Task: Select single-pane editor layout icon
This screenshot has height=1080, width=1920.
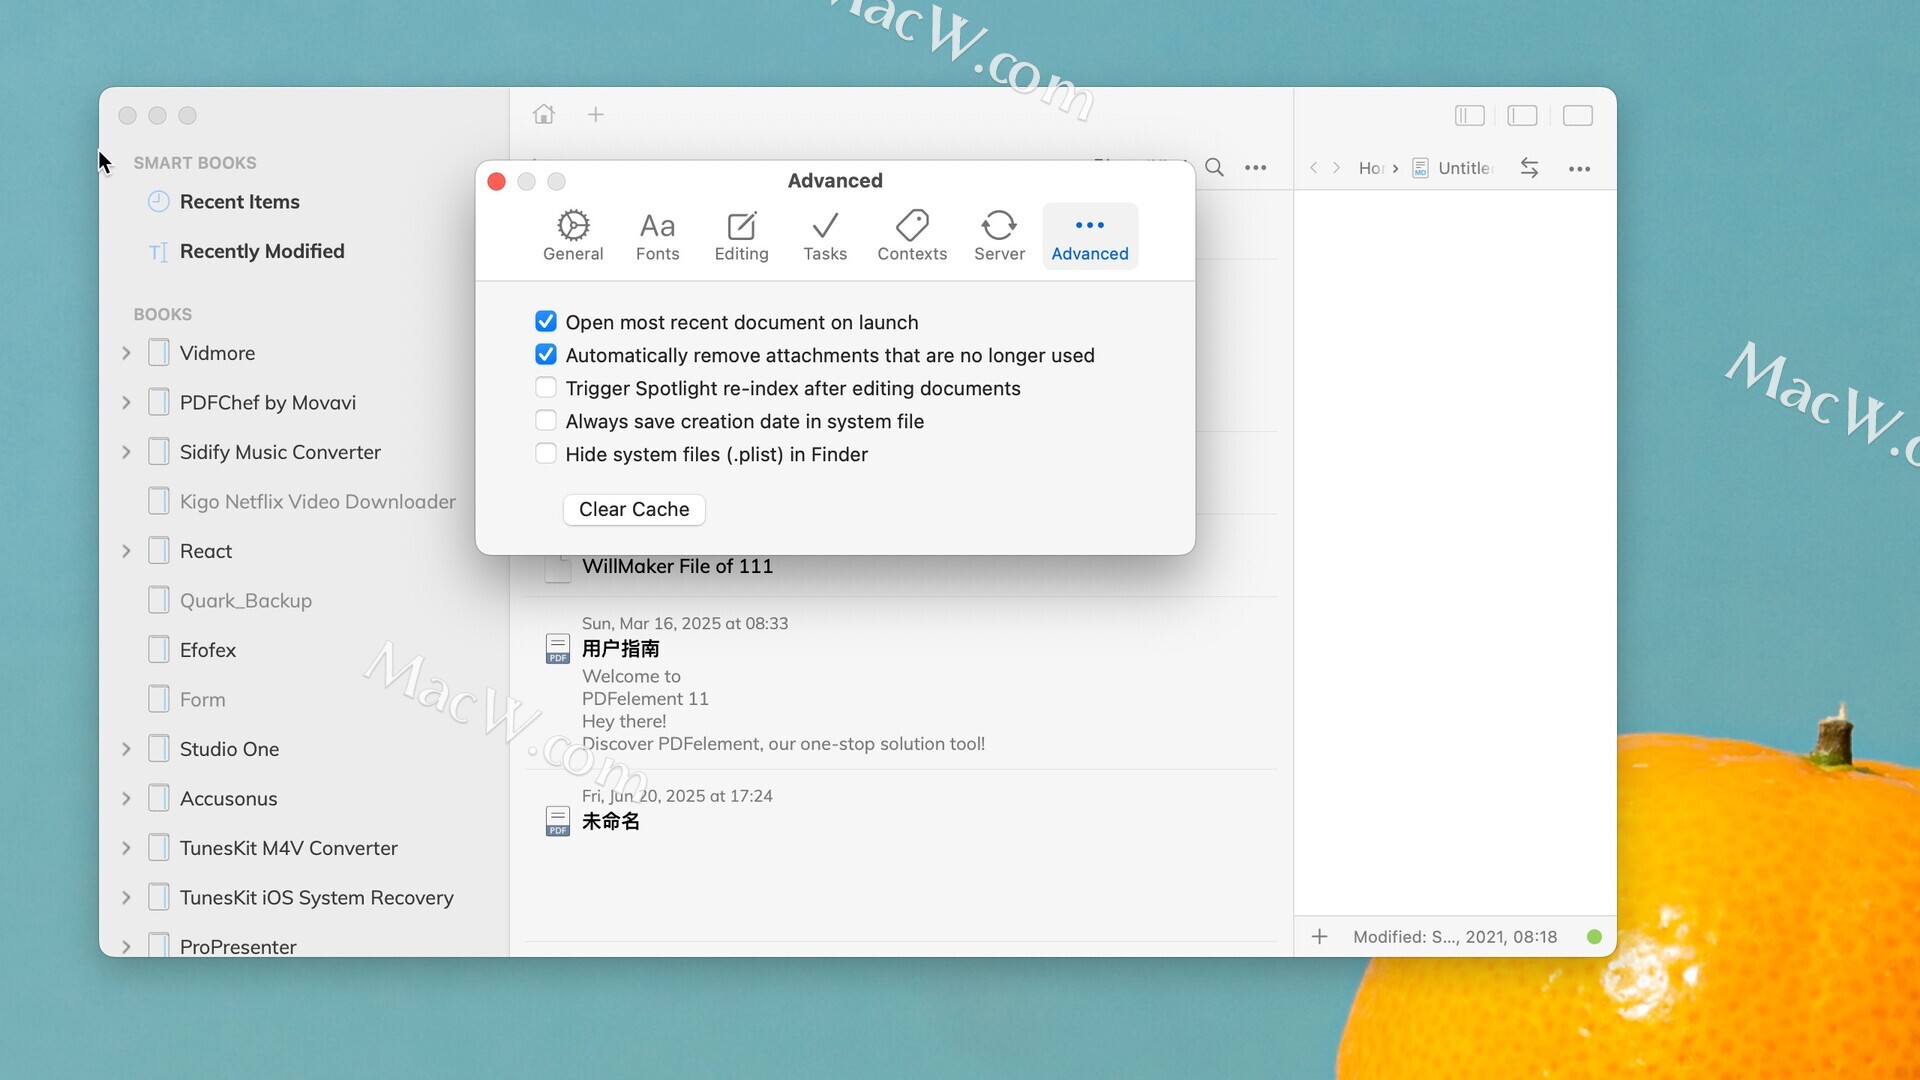Action: coord(1577,116)
